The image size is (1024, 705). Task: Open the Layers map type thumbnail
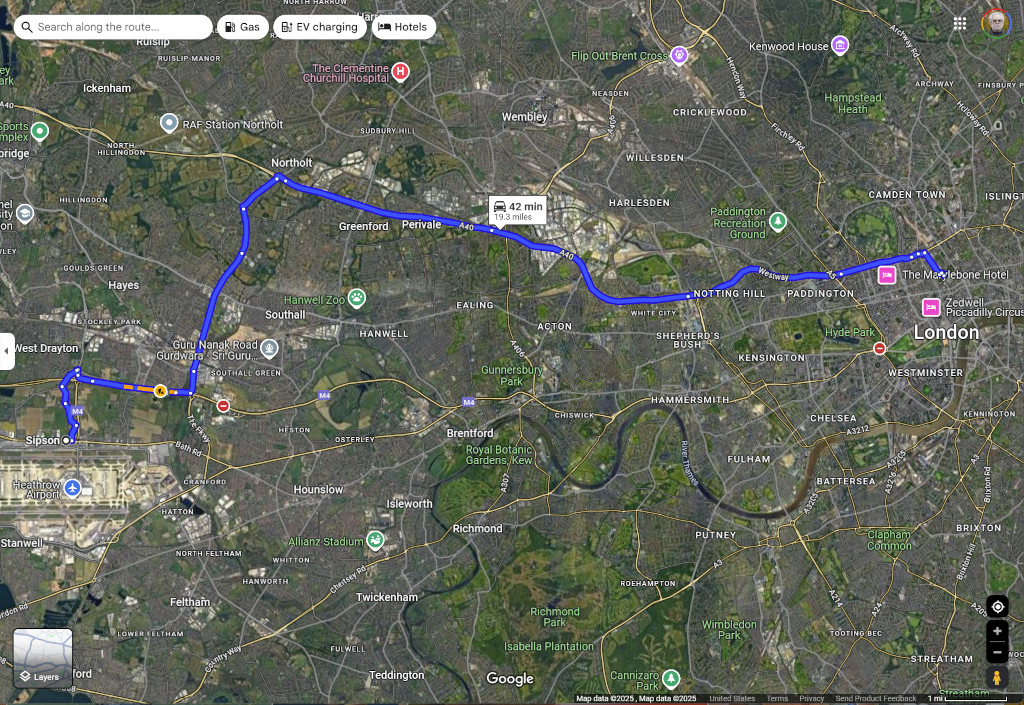43,658
